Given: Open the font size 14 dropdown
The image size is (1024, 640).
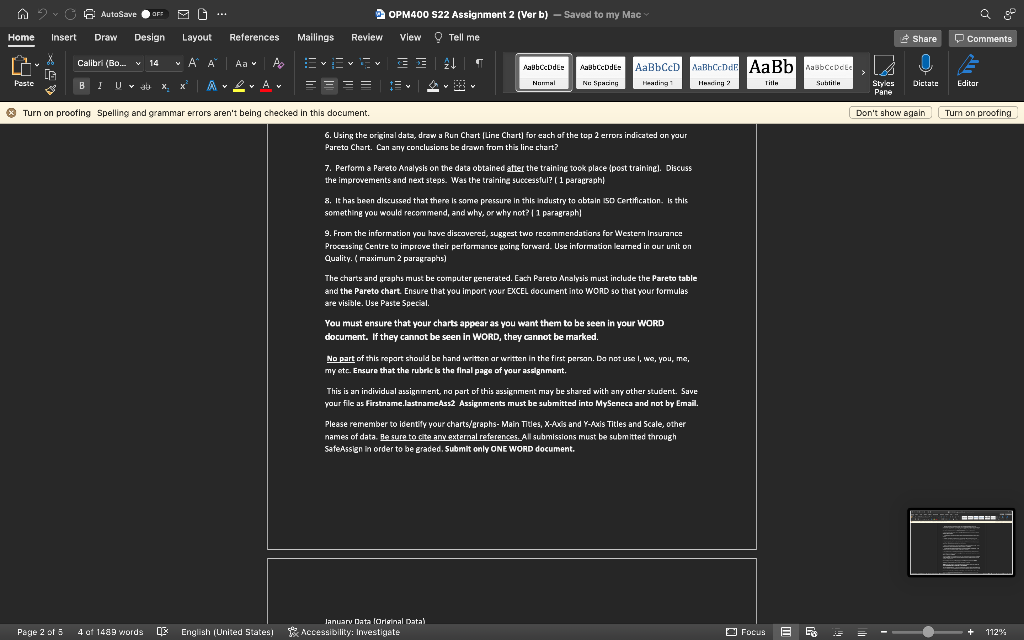Looking at the screenshot, I should coord(163,63).
